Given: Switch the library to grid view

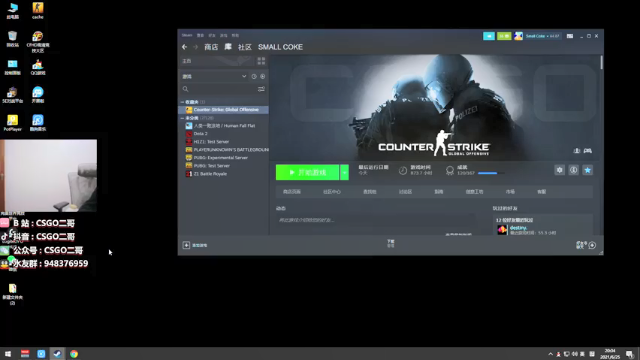Looking at the screenshot, I should [261, 61].
